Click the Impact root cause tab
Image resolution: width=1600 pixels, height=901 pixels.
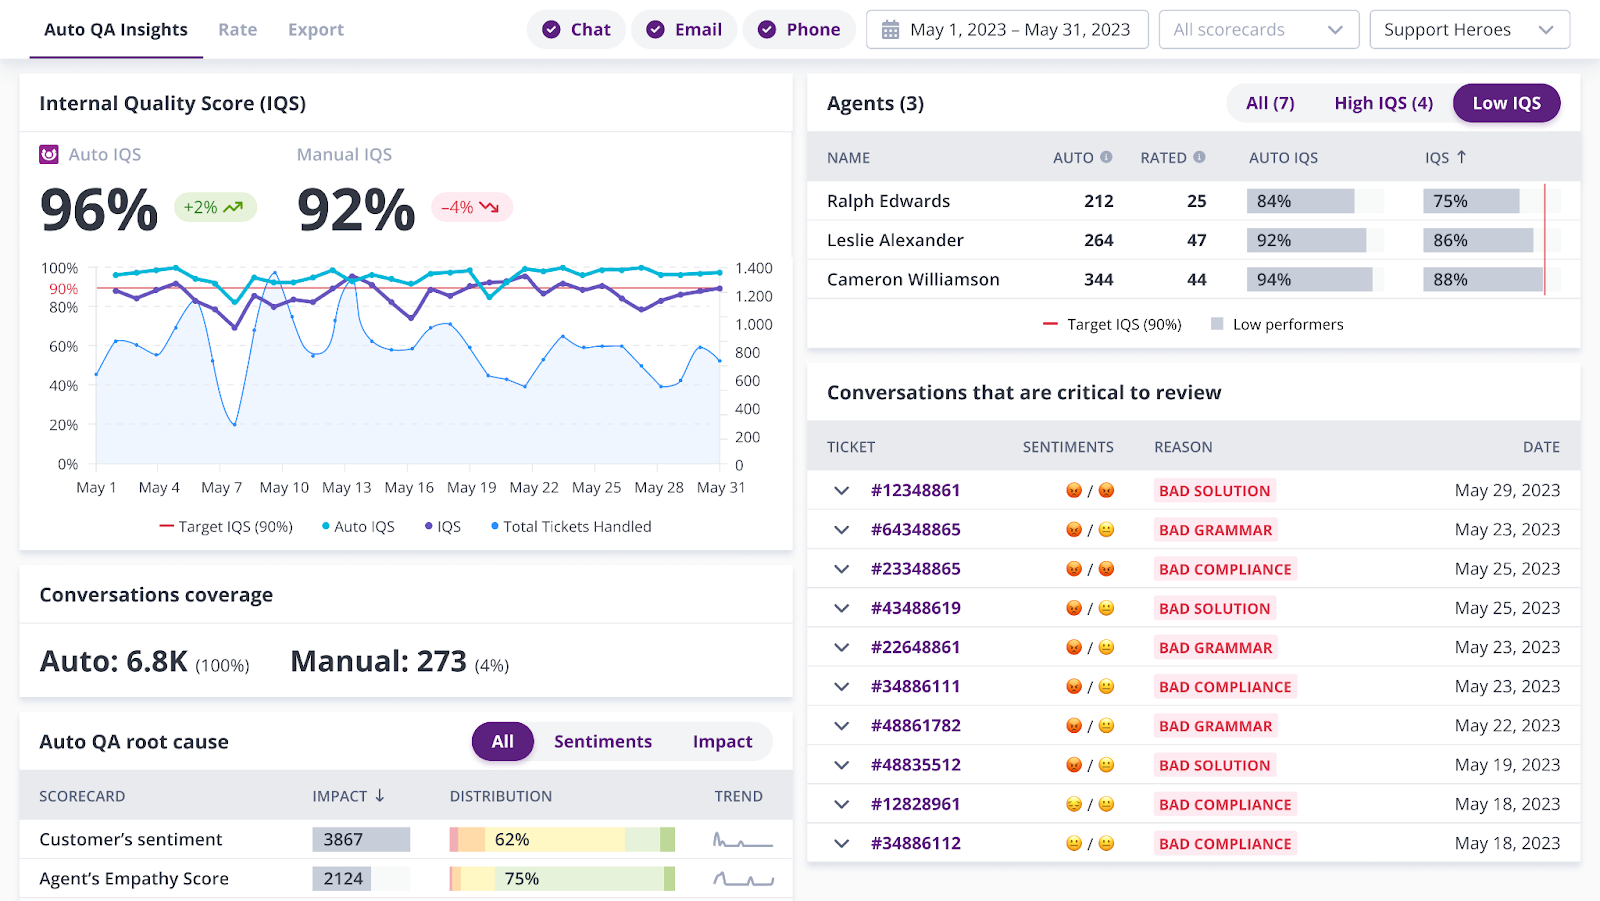[x=723, y=742]
